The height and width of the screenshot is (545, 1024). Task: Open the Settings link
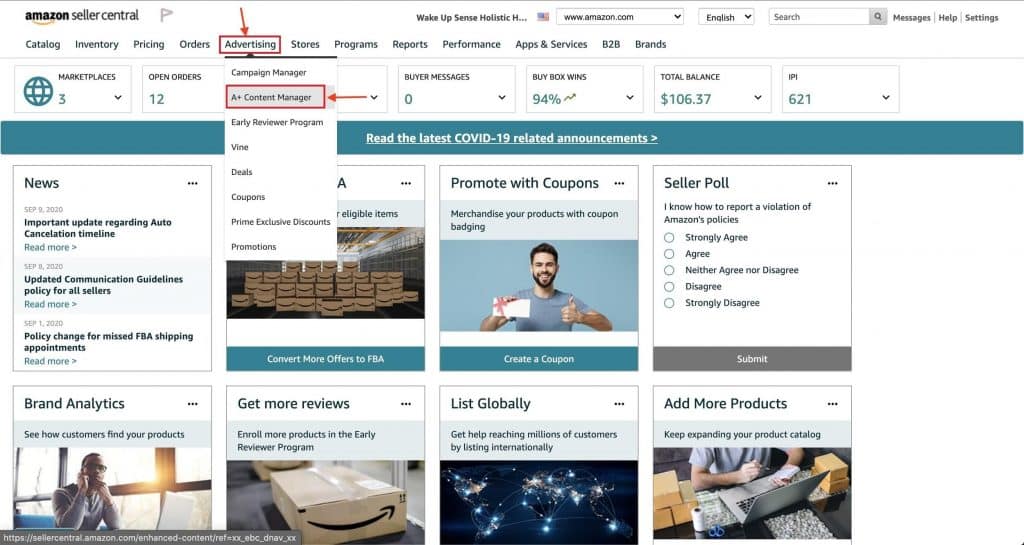982,18
